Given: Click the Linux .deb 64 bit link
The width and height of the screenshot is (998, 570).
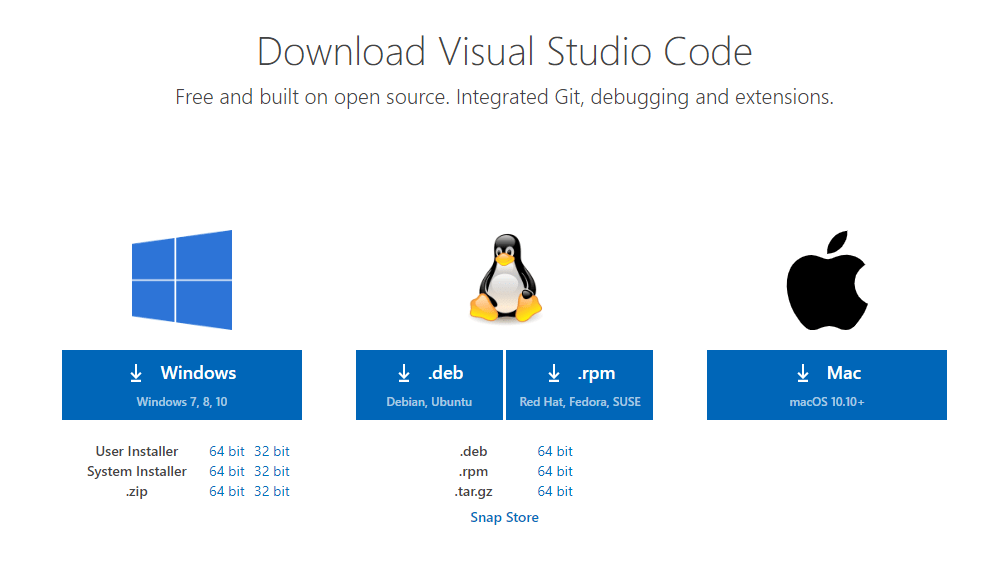Looking at the screenshot, I should click(555, 451).
